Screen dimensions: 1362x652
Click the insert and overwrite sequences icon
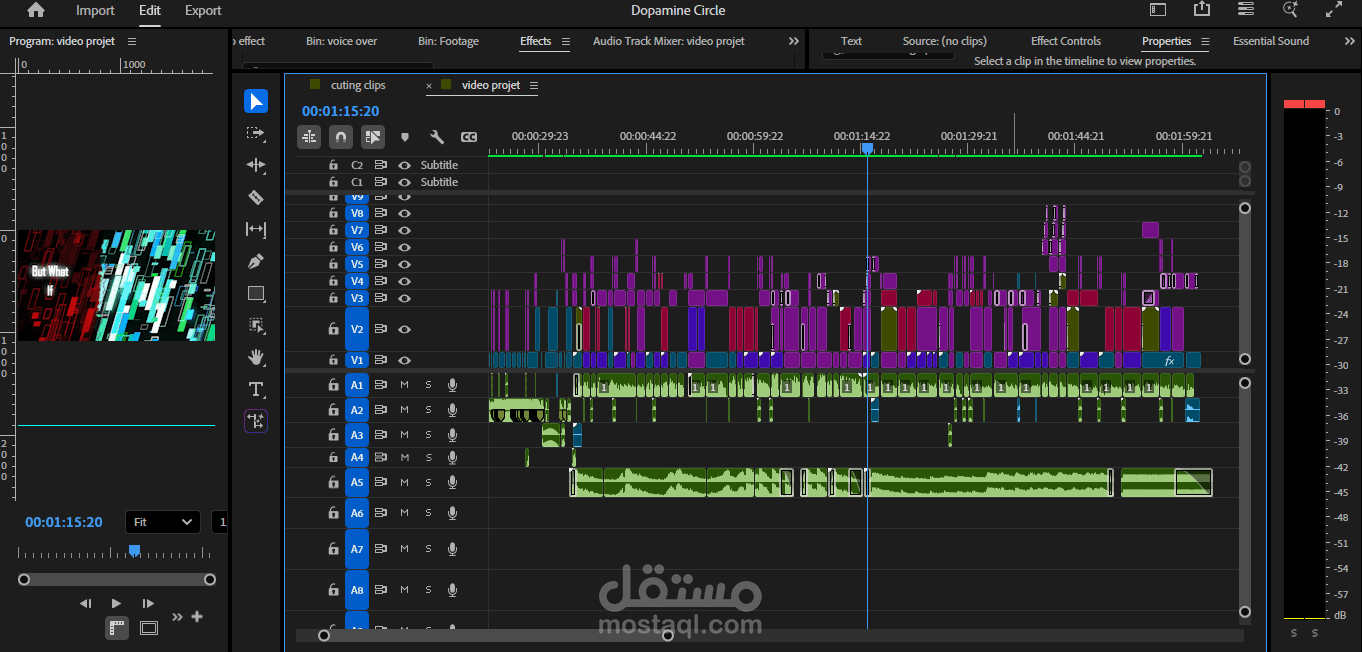[x=309, y=137]
